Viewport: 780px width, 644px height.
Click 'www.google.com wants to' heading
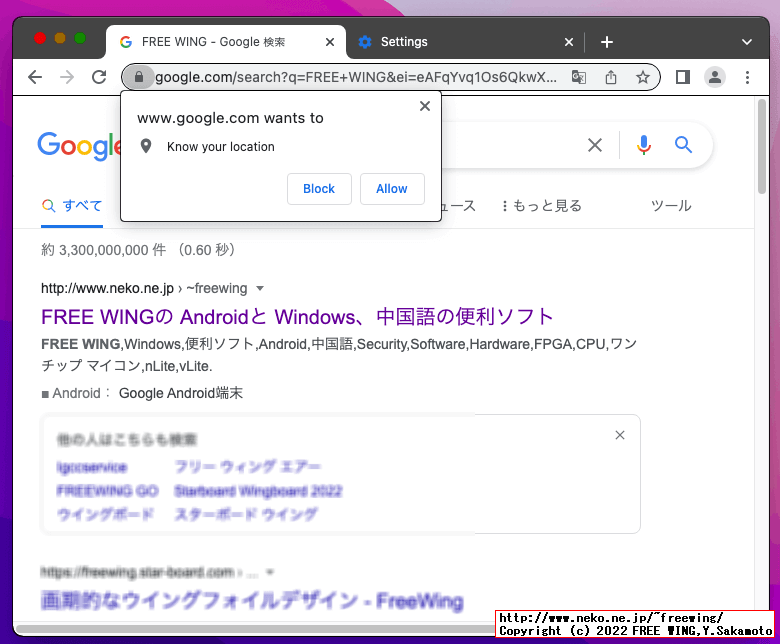point(230,118)
